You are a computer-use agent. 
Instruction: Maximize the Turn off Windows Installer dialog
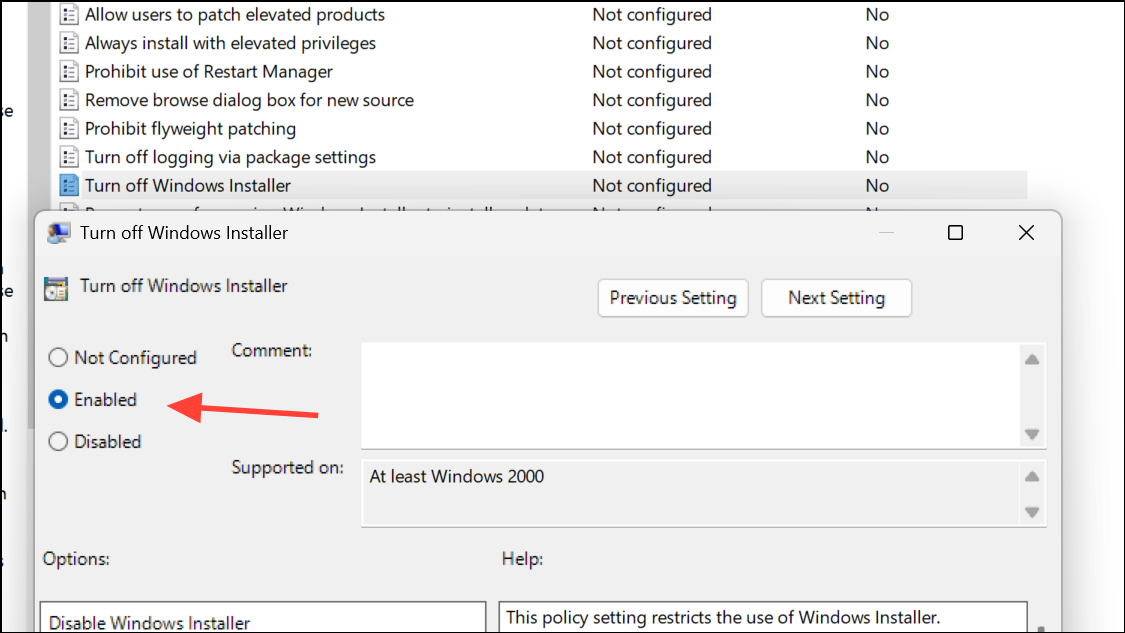pos(955,233)
